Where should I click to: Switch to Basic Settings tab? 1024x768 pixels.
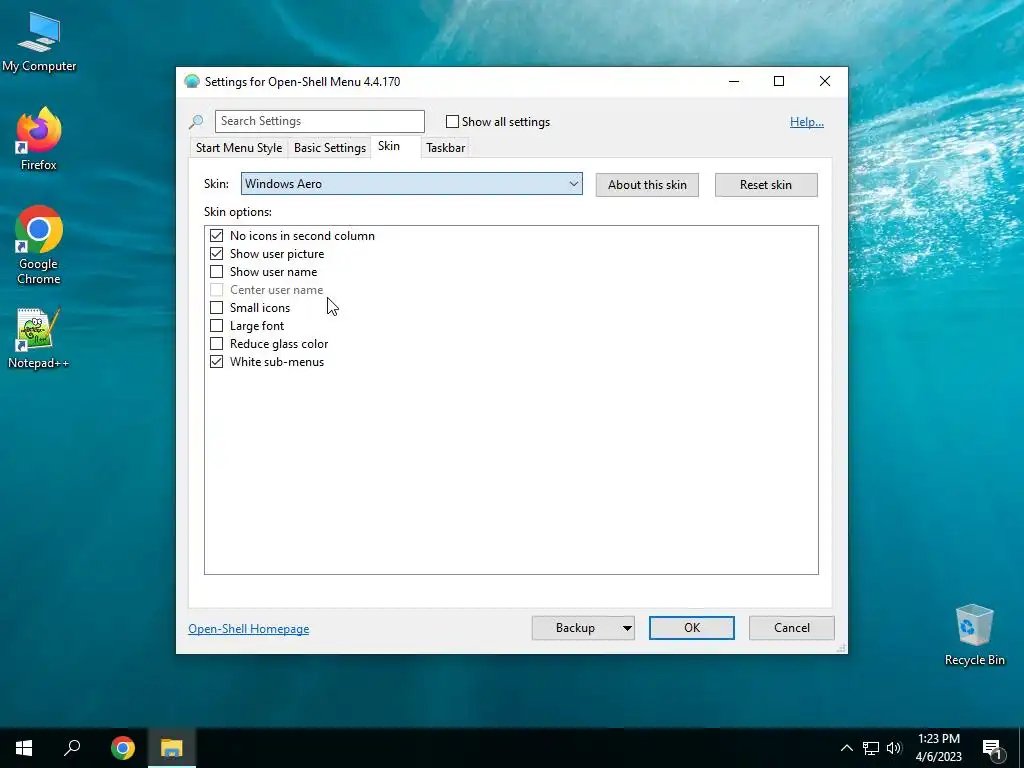(x=330, y=148)
